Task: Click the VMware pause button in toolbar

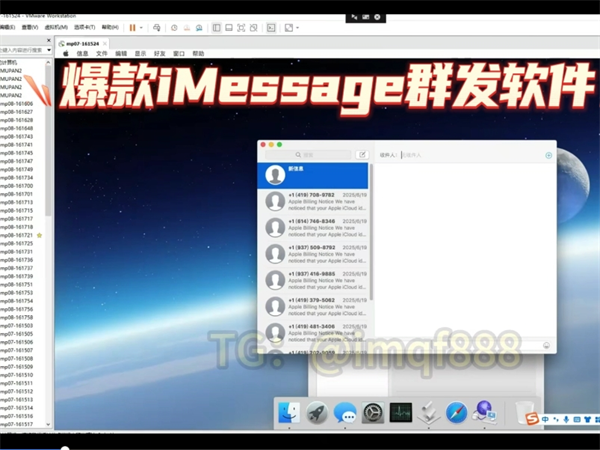Action: [x=132, y=28]
